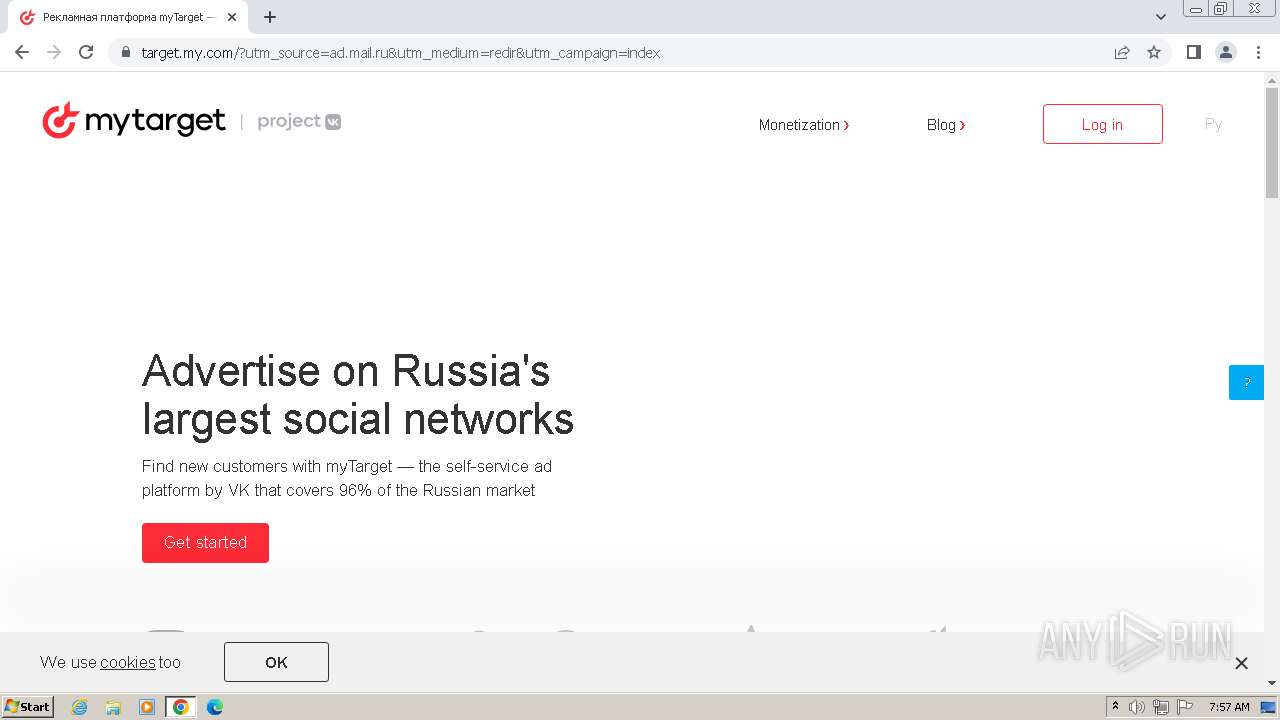
Task: Click the system clock 7:57 AM
Action: click(1229, 707)
